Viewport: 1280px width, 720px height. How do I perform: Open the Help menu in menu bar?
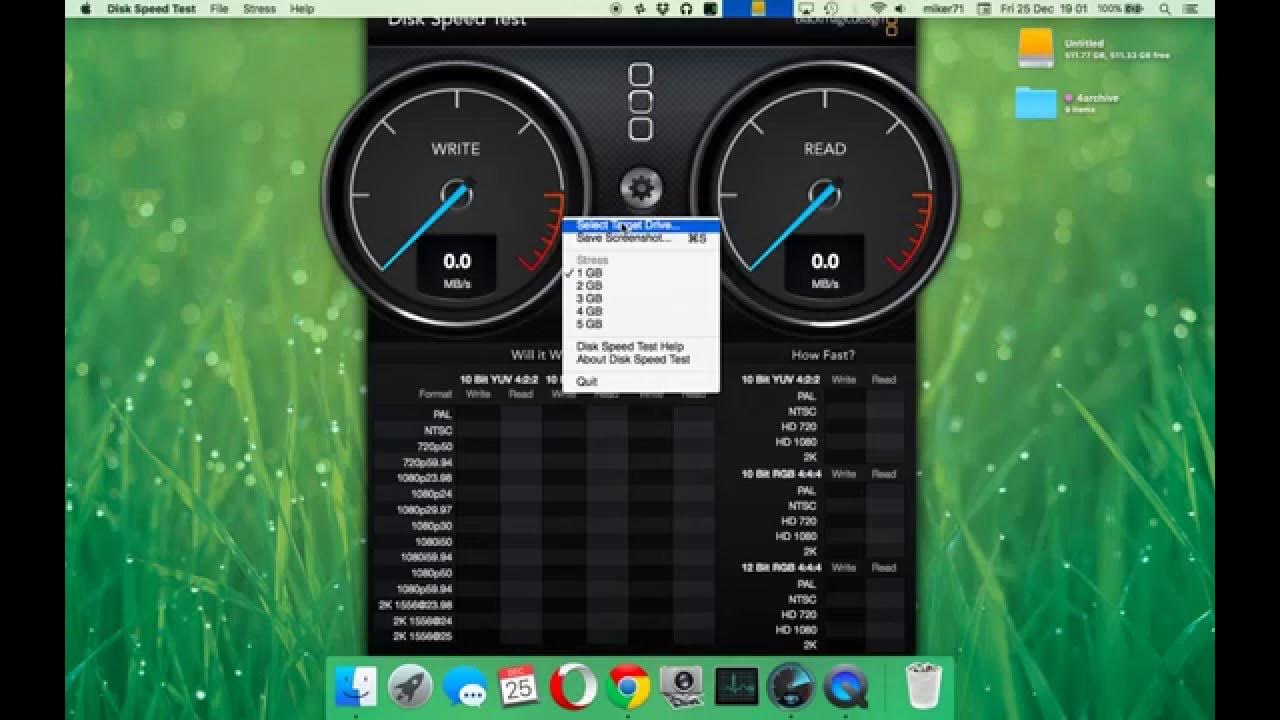302,9
